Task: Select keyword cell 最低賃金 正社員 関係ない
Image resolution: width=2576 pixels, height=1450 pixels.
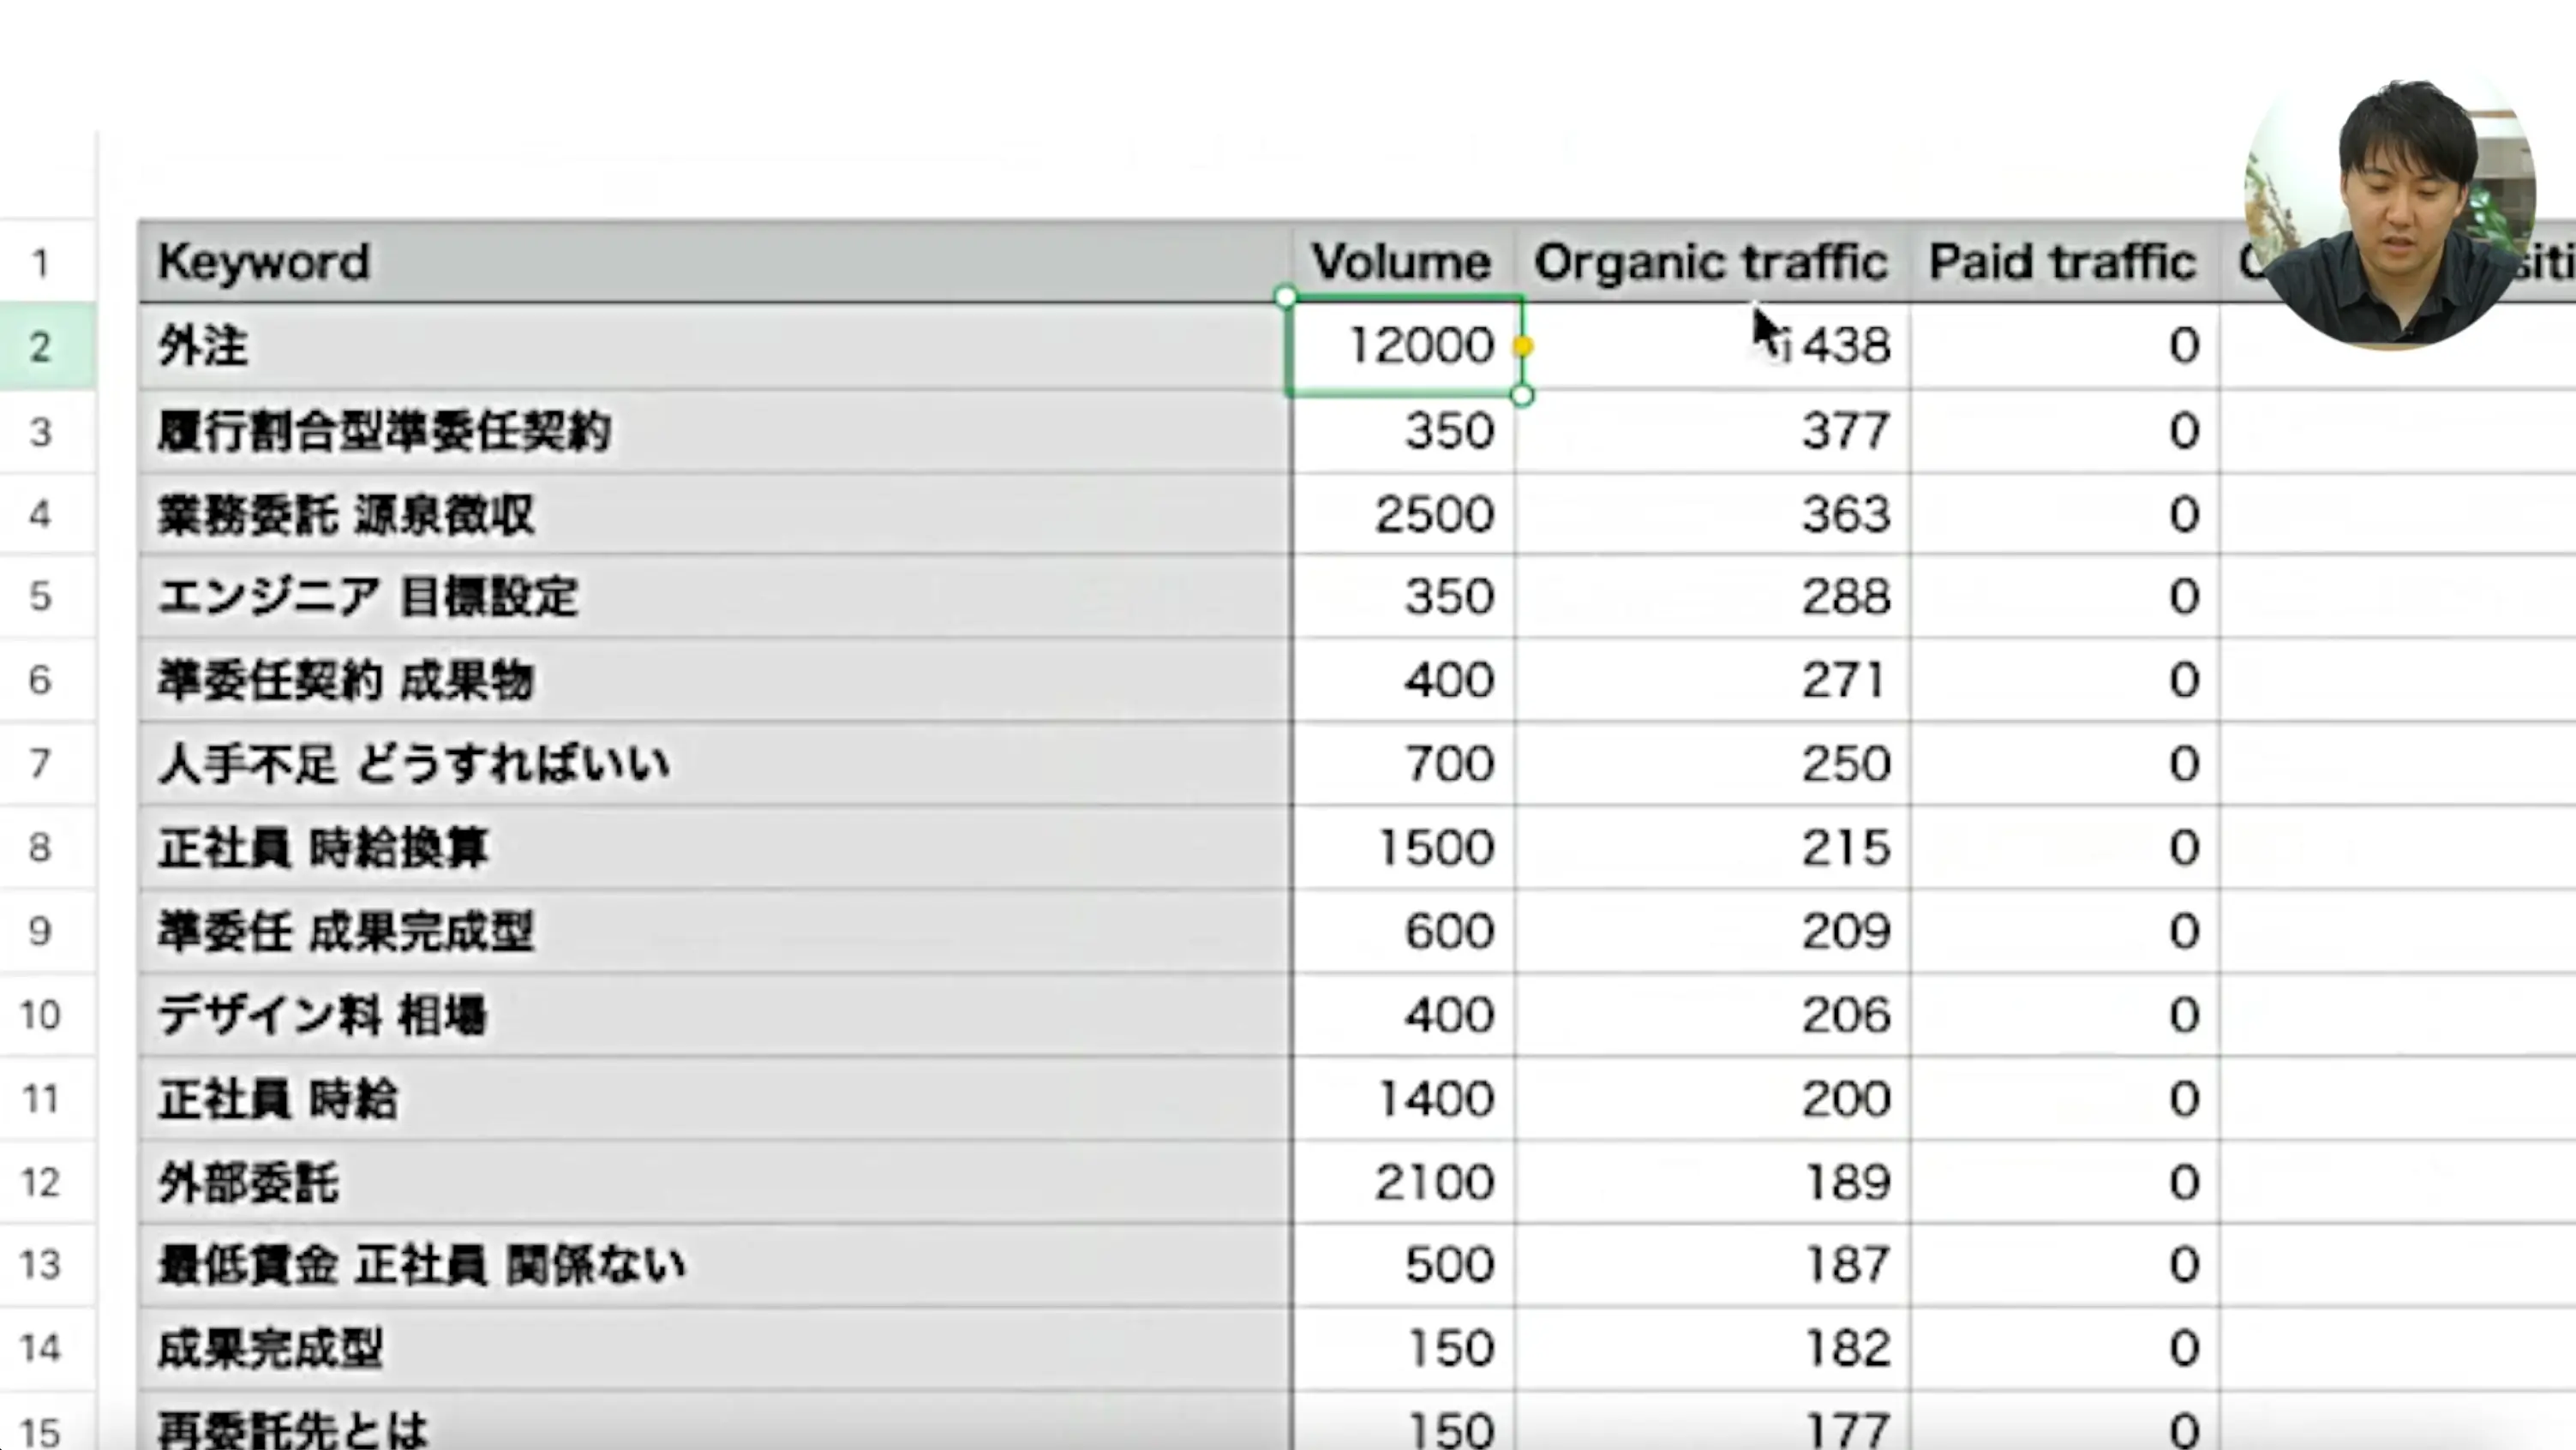Action: tap(715, 1265)
